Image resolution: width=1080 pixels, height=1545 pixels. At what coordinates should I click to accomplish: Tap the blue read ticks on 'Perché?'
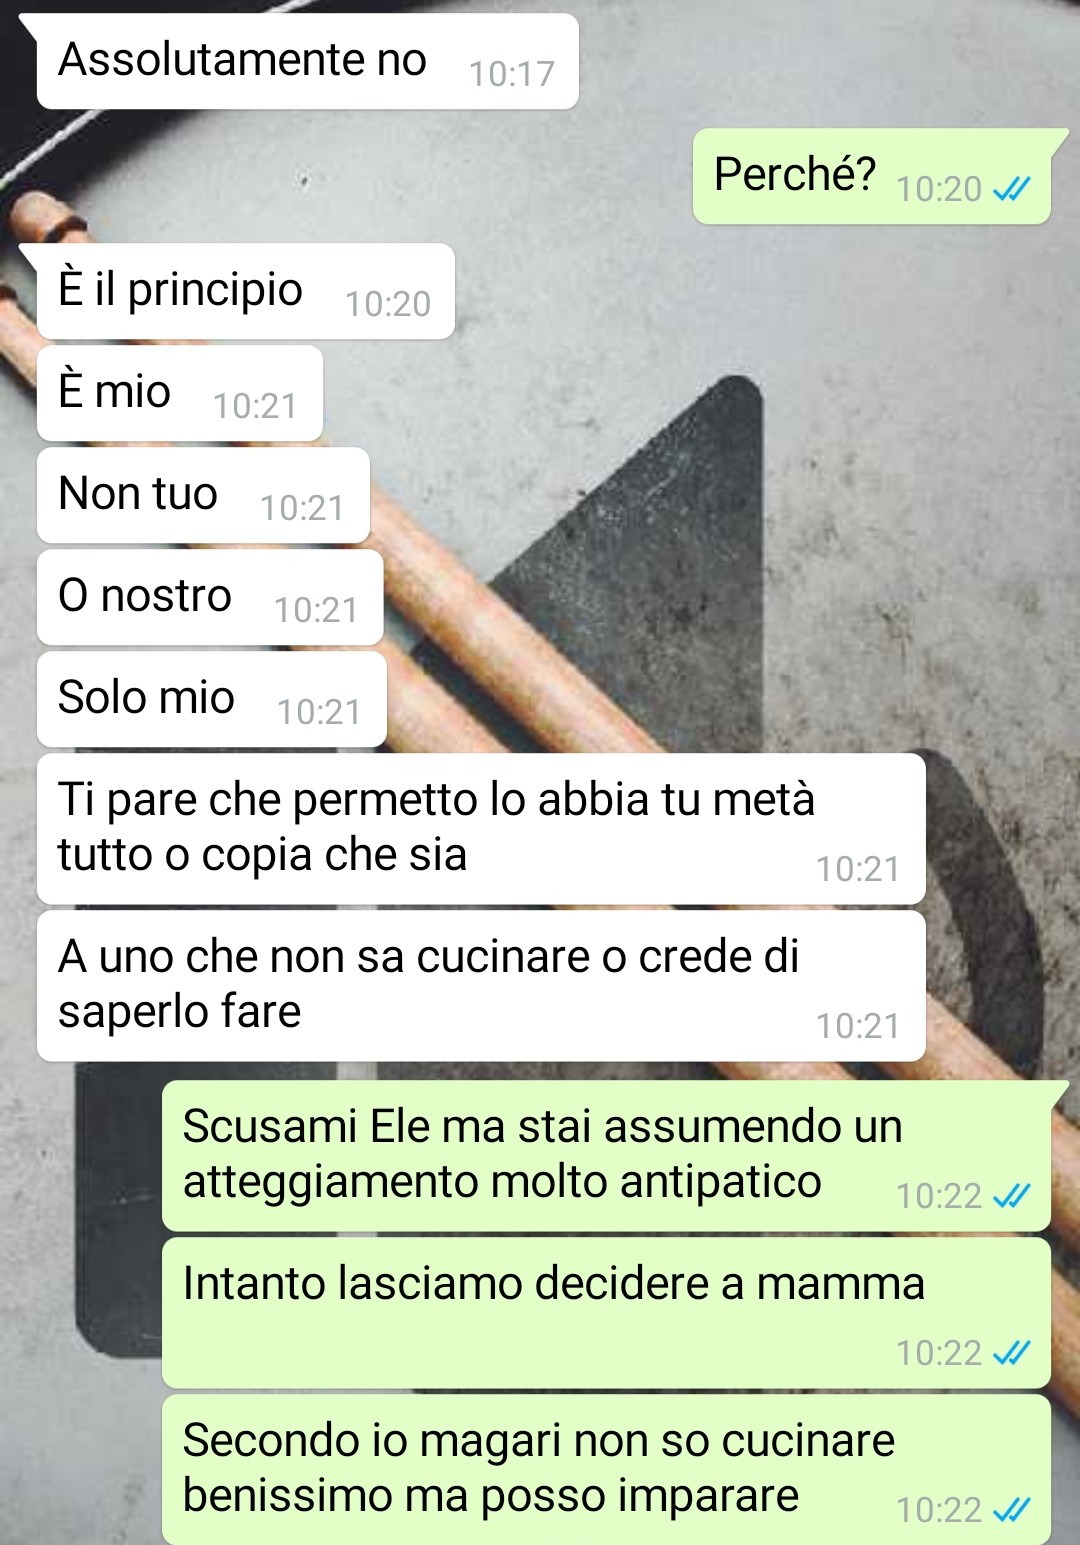point(1011,189)
